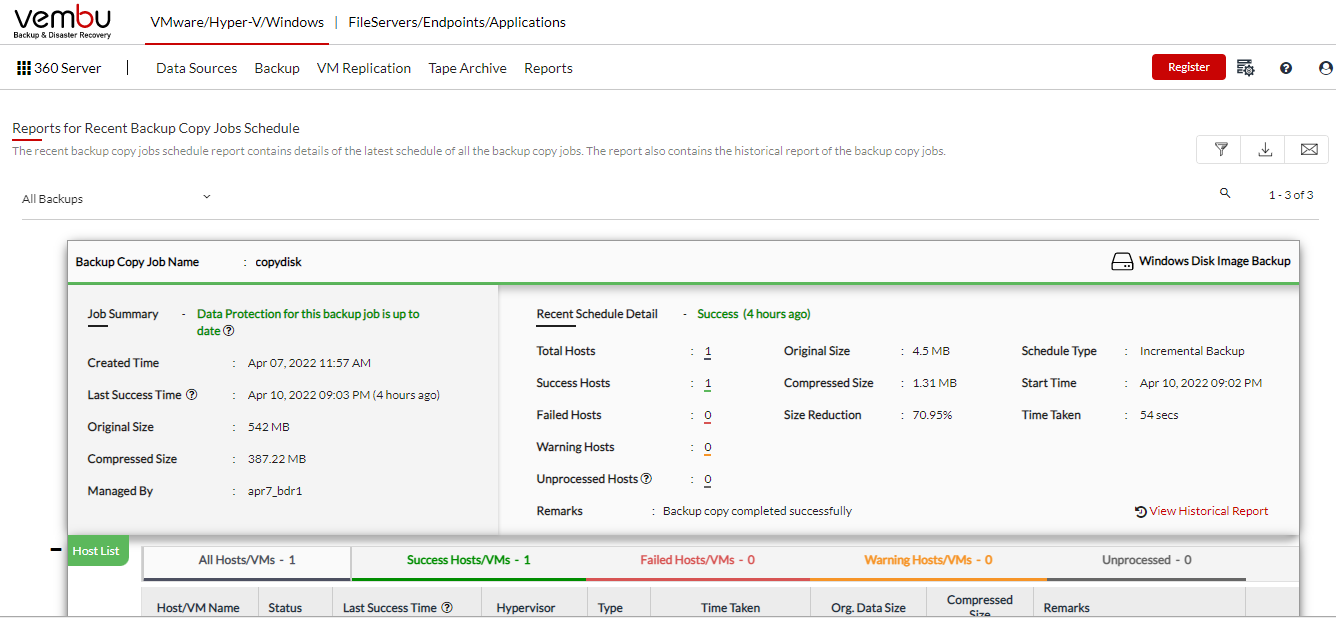Open the View Historical Report link
Screen dimensions: 1336x618
coord(1208,511)
